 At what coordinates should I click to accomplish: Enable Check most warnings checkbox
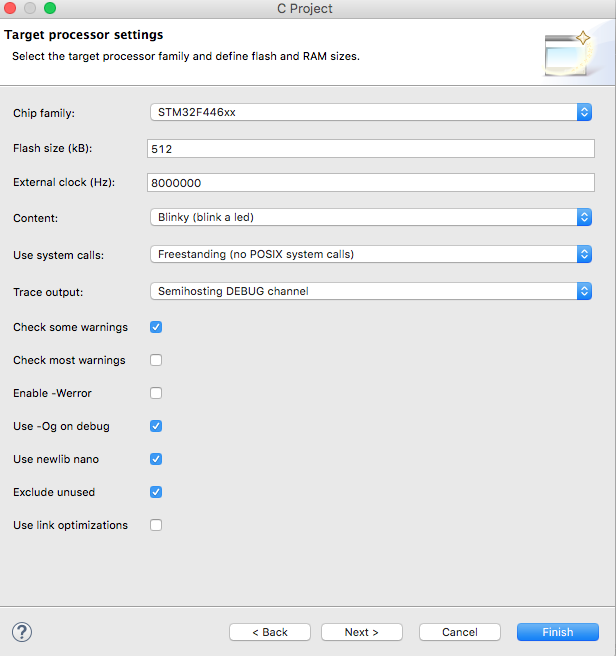(156, 360)
